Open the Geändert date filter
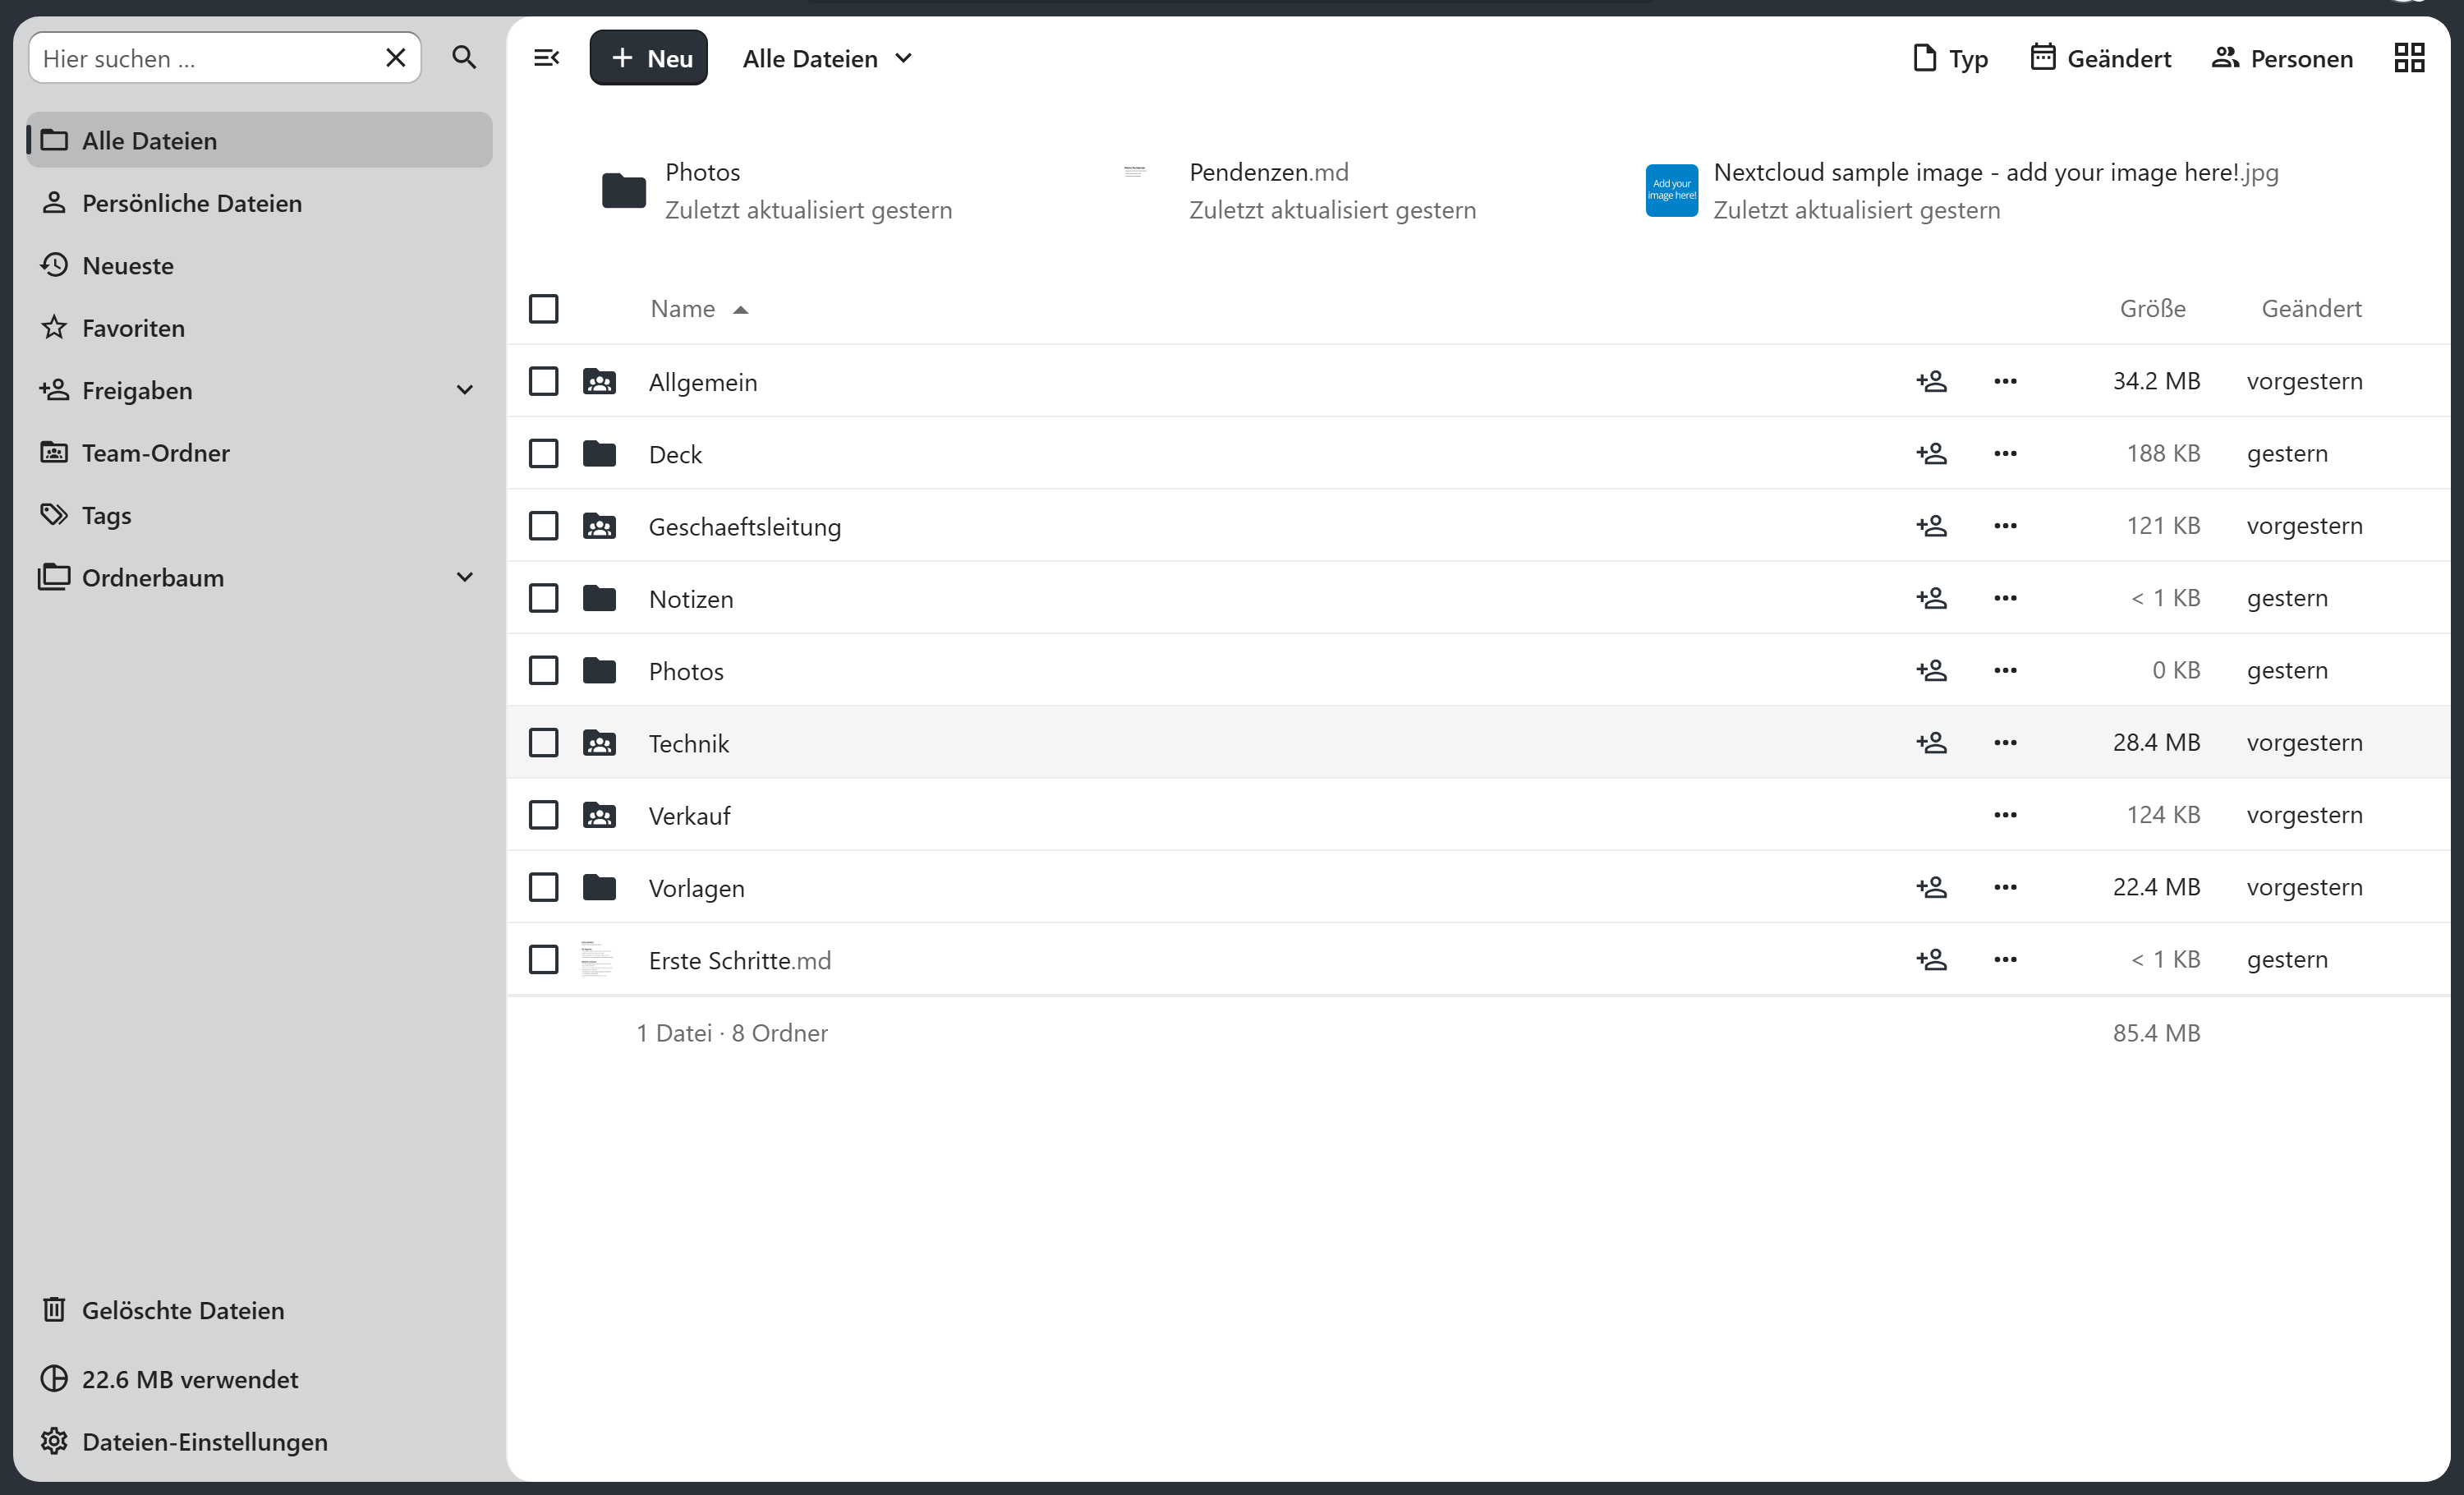Image resolution: width=2464 pixels, height=1495 pixels. coord(2100,58)
